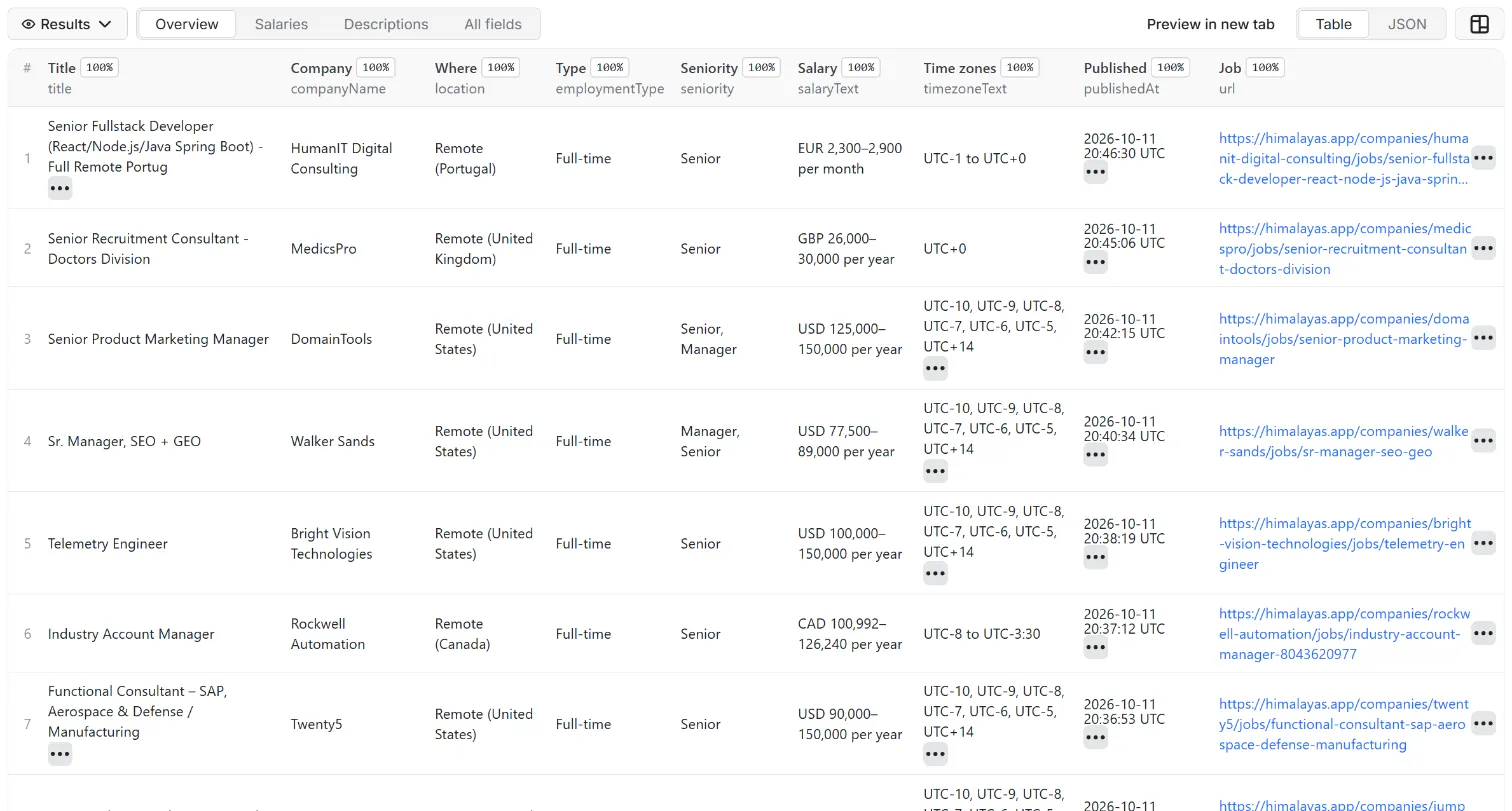Select the Telemetry Engineer title cell
Viewport: 1512px width, 811px height.
(108, 543)
